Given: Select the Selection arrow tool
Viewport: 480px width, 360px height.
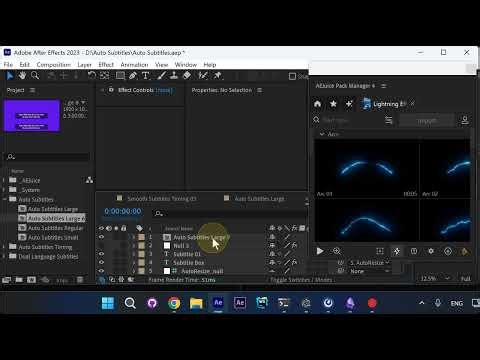Looking at the screenshot, I should coord(10,76).
